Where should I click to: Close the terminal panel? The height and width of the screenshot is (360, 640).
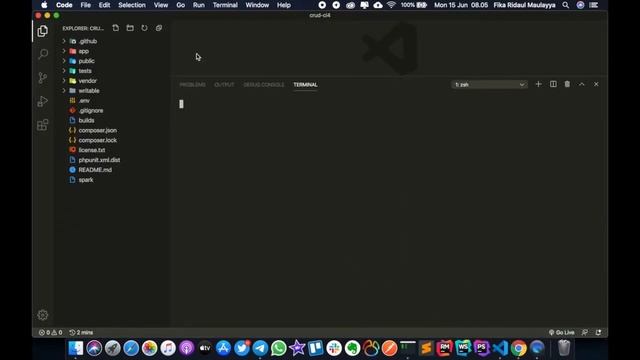coord(596,84)
